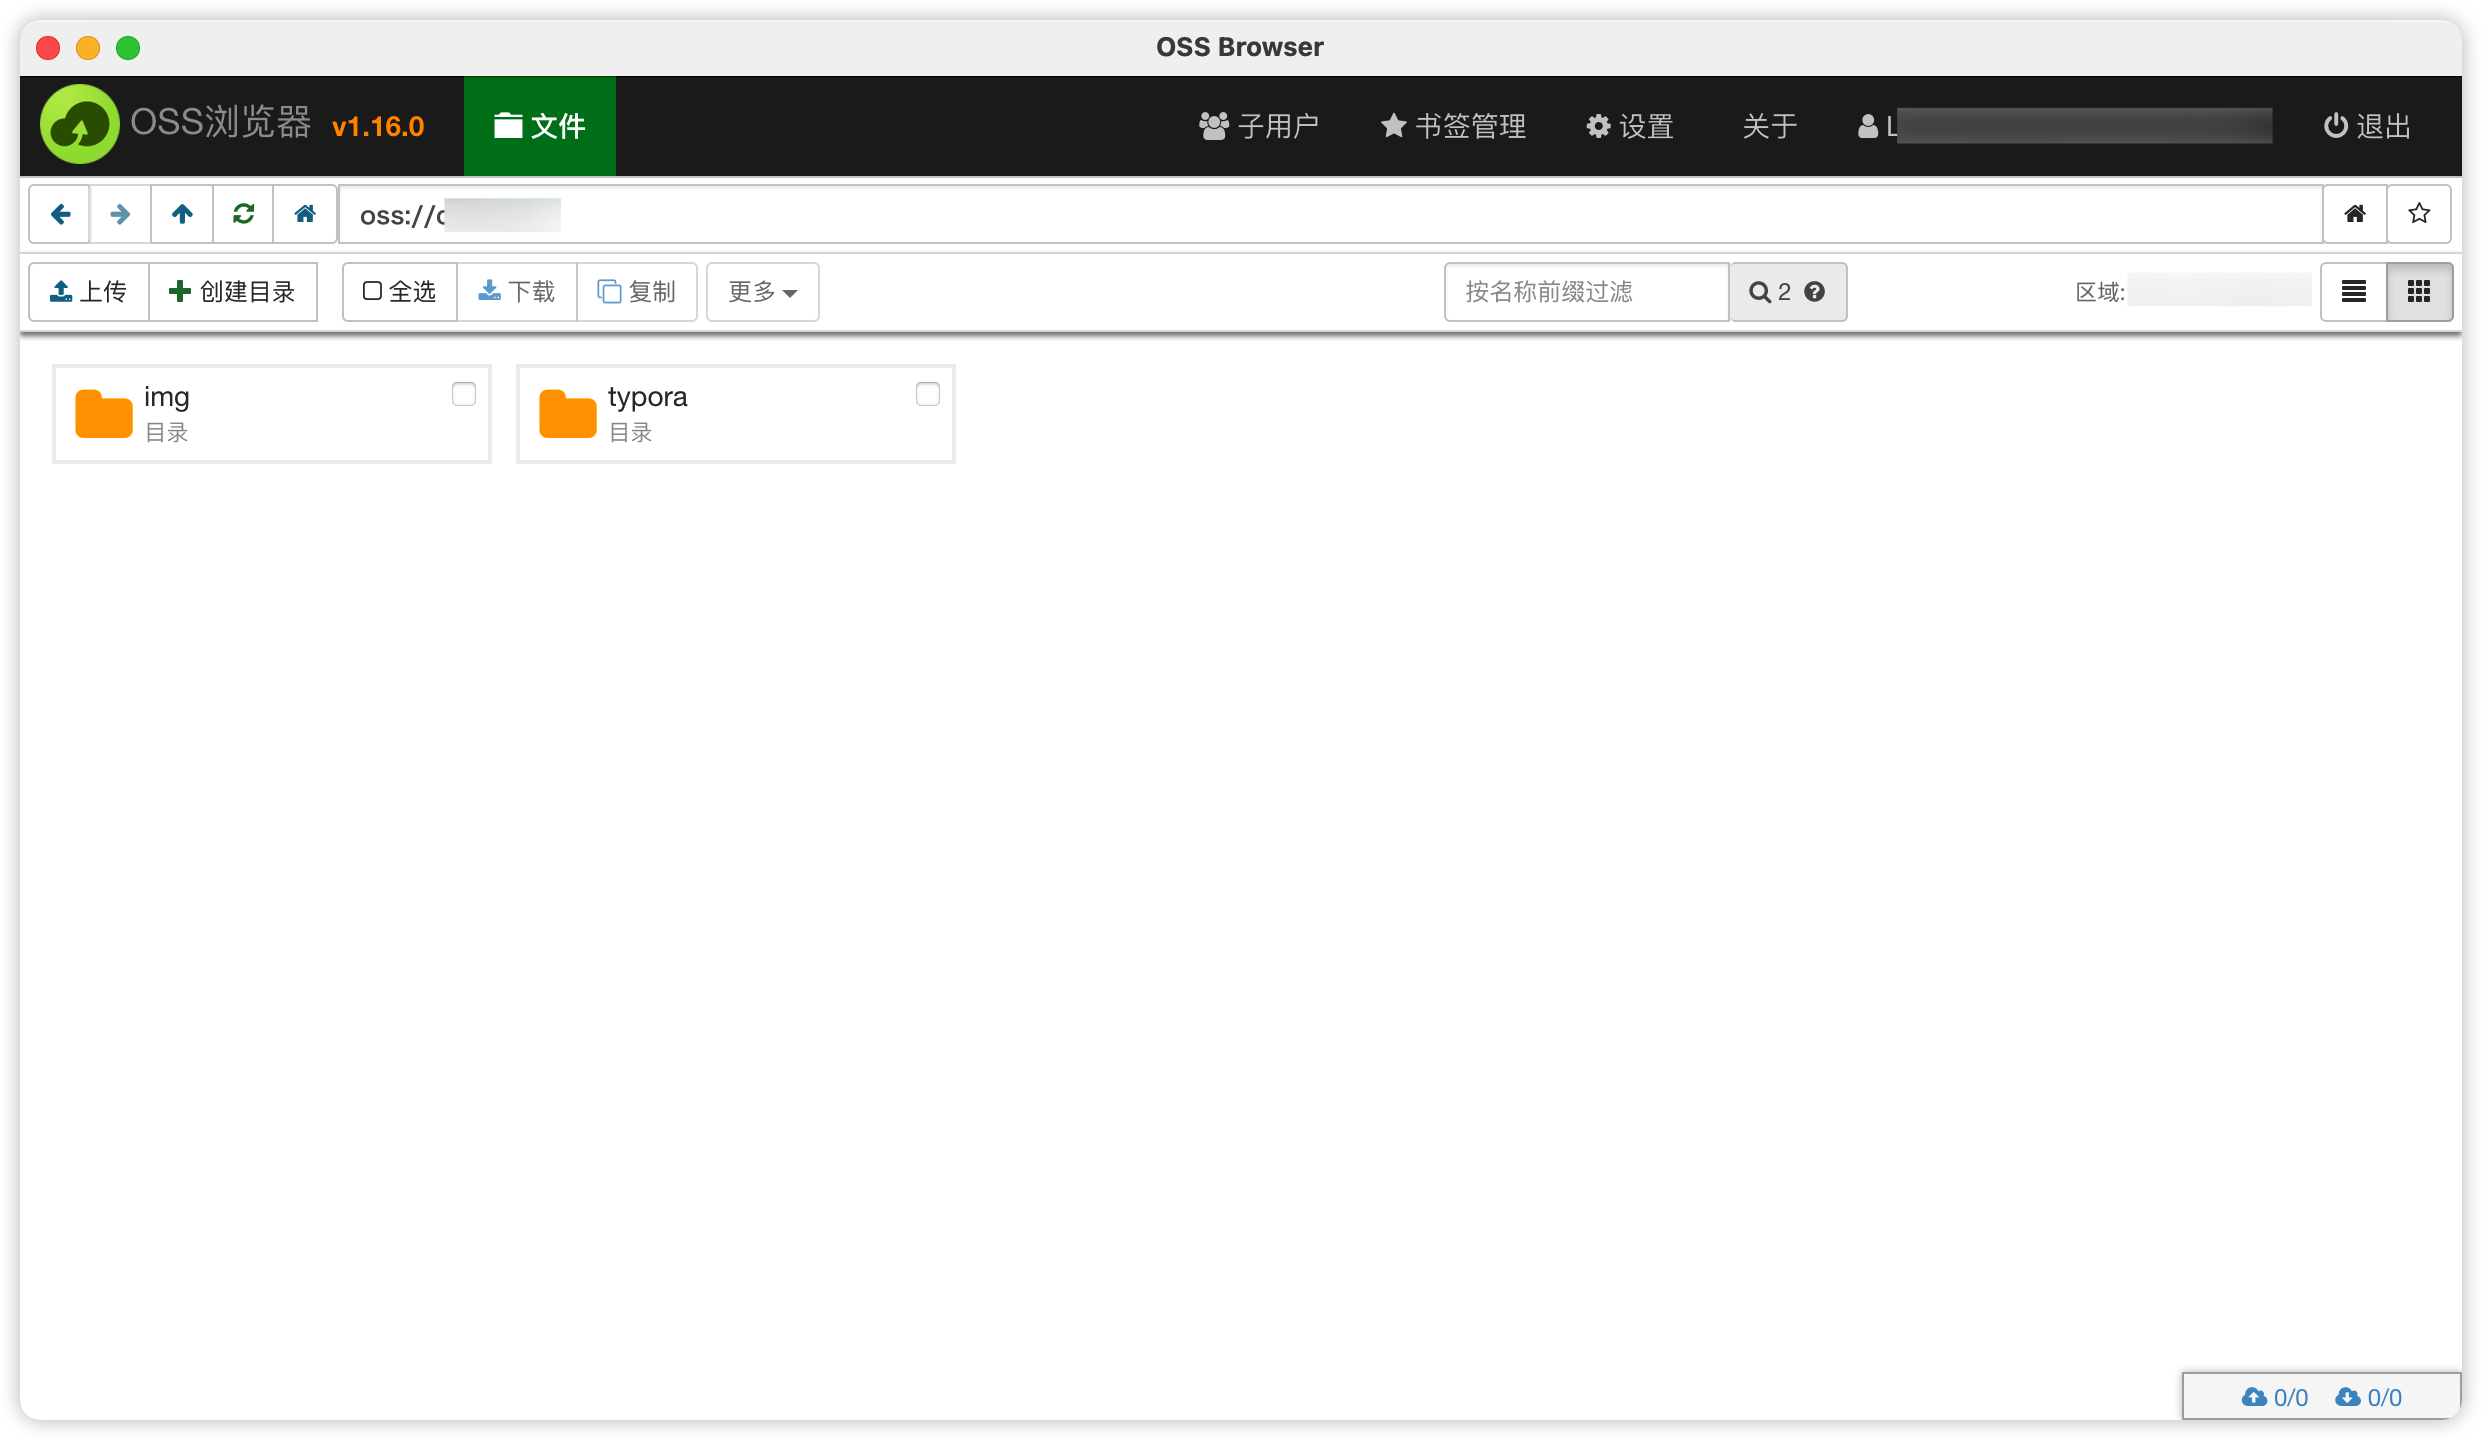Log out with 退出
Image resolution: width=2482 pixels, height=1440 pixels.
[x=2367, y=126]
